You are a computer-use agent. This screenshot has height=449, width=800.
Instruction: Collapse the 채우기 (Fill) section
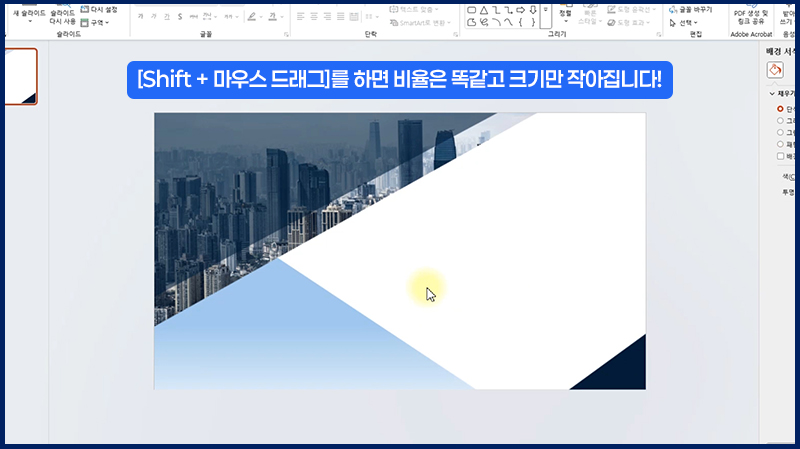[772, 94]
